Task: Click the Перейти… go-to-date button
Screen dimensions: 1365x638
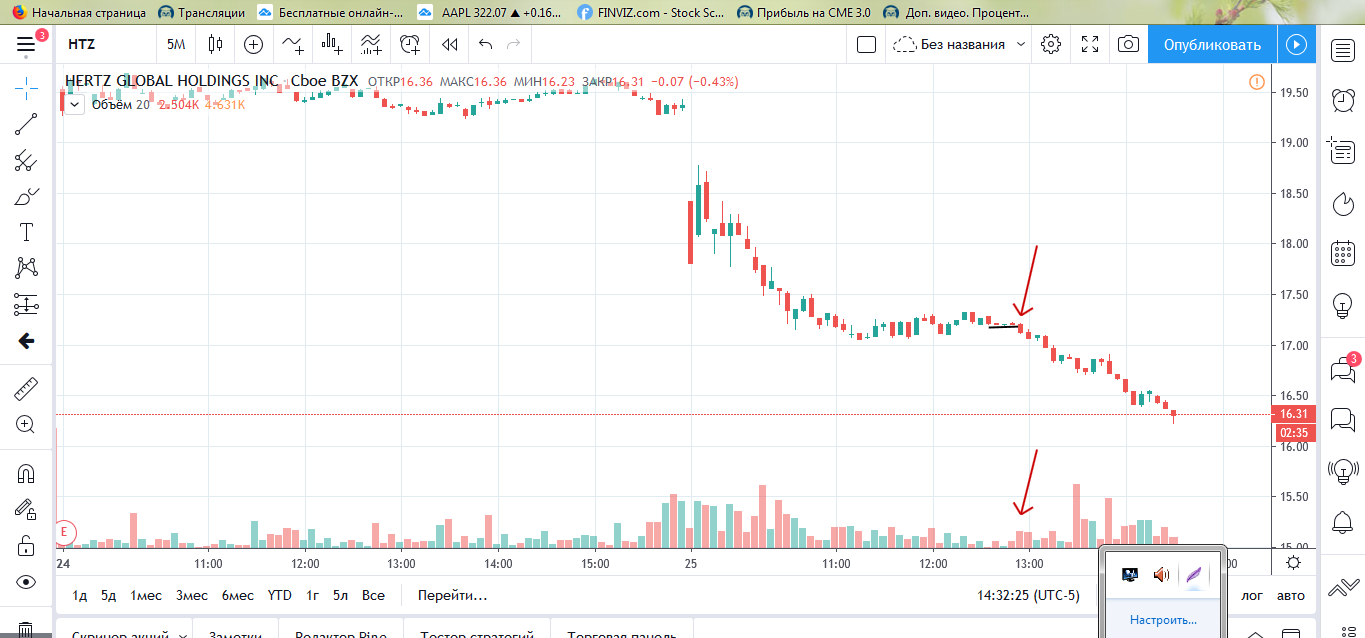Action: pos(453,595)
